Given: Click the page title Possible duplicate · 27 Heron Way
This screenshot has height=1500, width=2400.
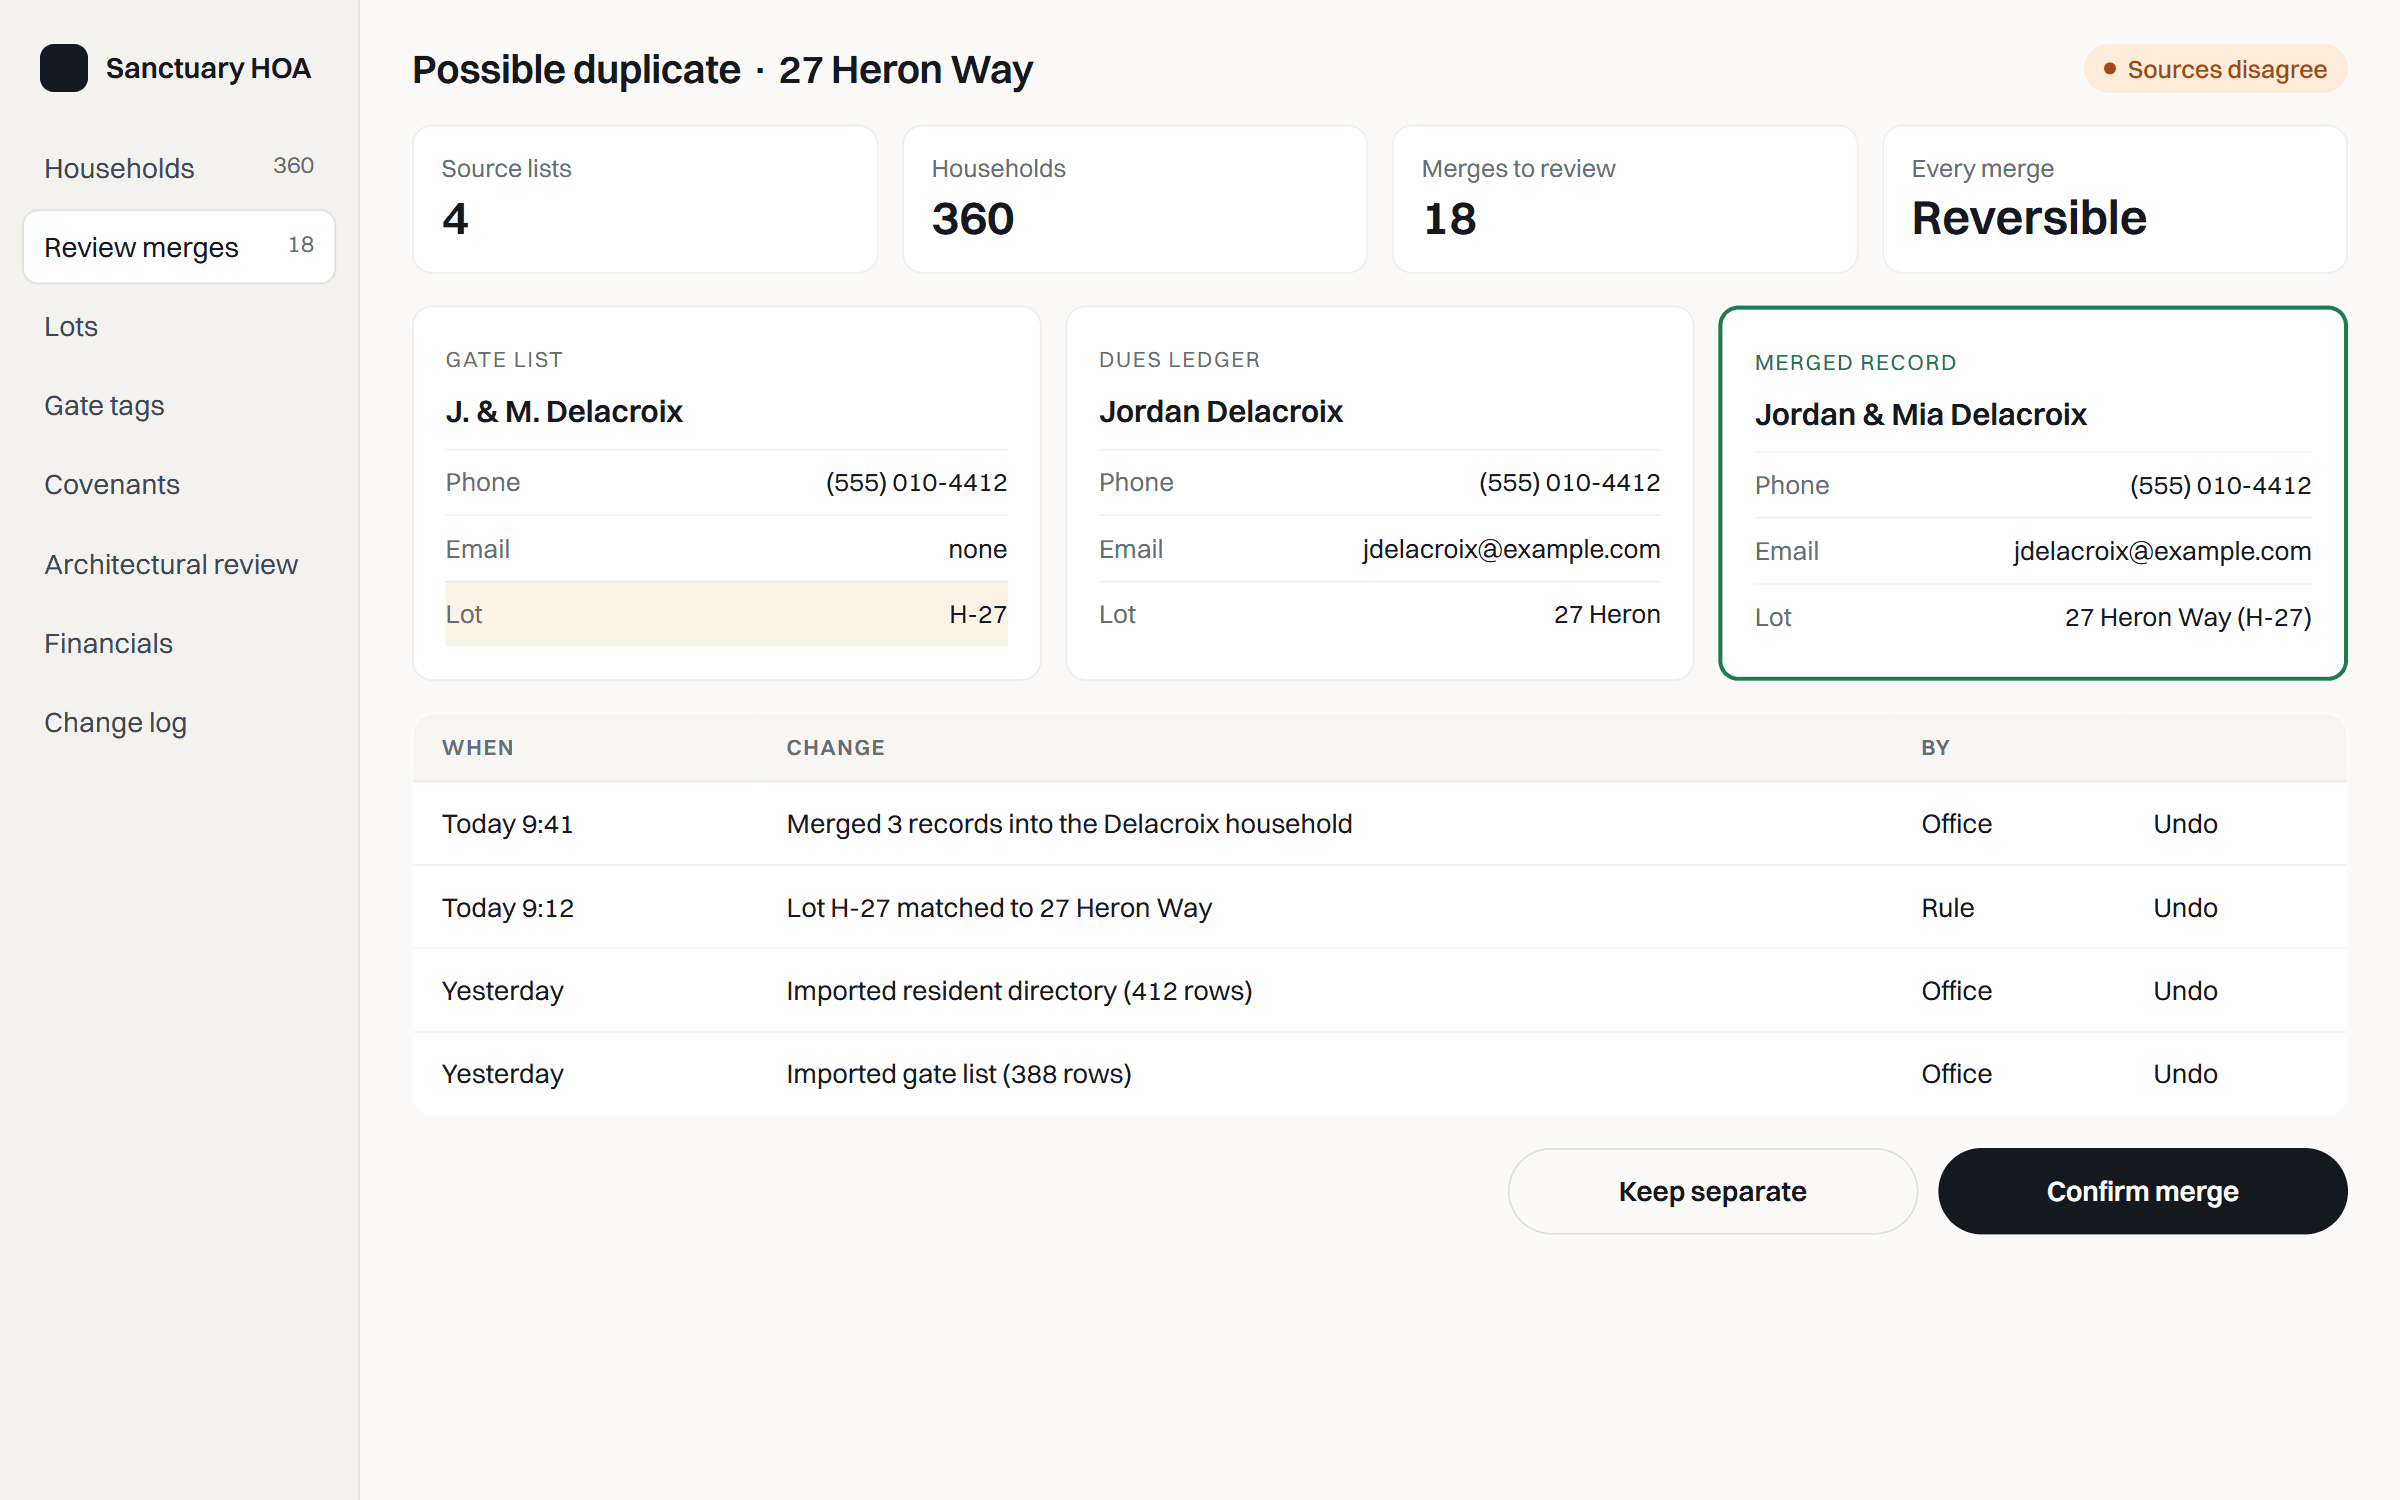Looking at the screenshot, I should (722, 70).
